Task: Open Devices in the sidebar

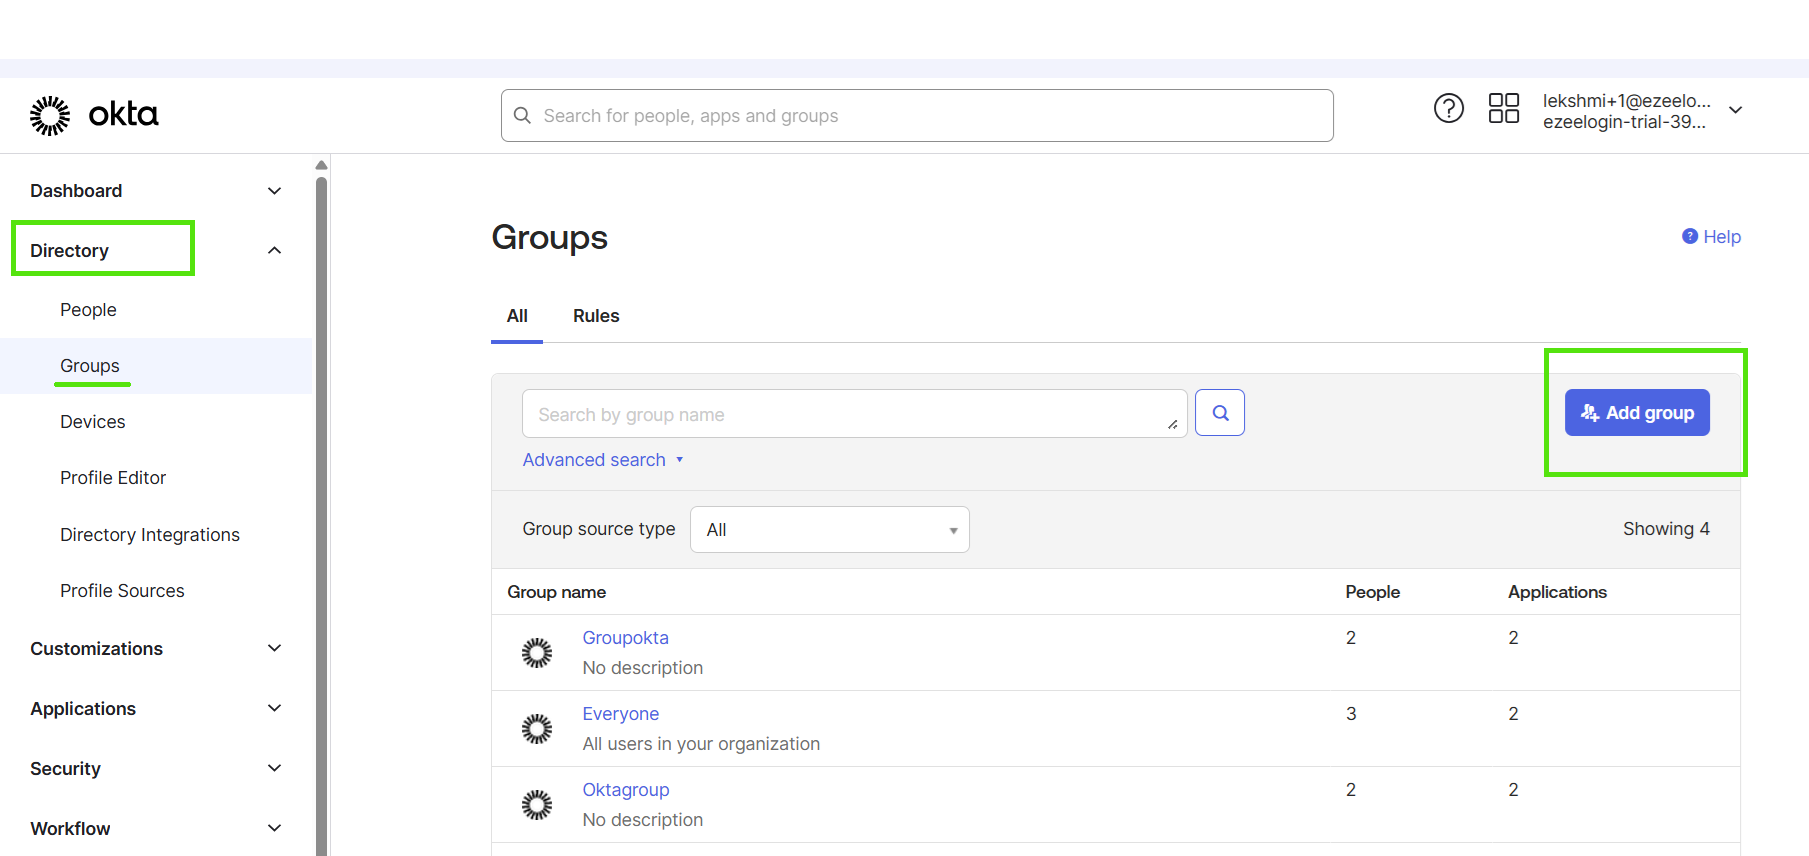Action: [x=93, y=422]
